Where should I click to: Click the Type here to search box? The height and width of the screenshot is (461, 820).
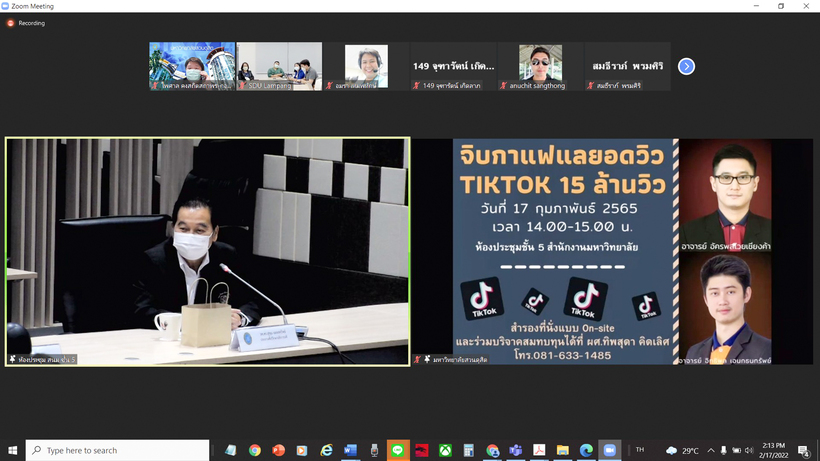(117, 450)
